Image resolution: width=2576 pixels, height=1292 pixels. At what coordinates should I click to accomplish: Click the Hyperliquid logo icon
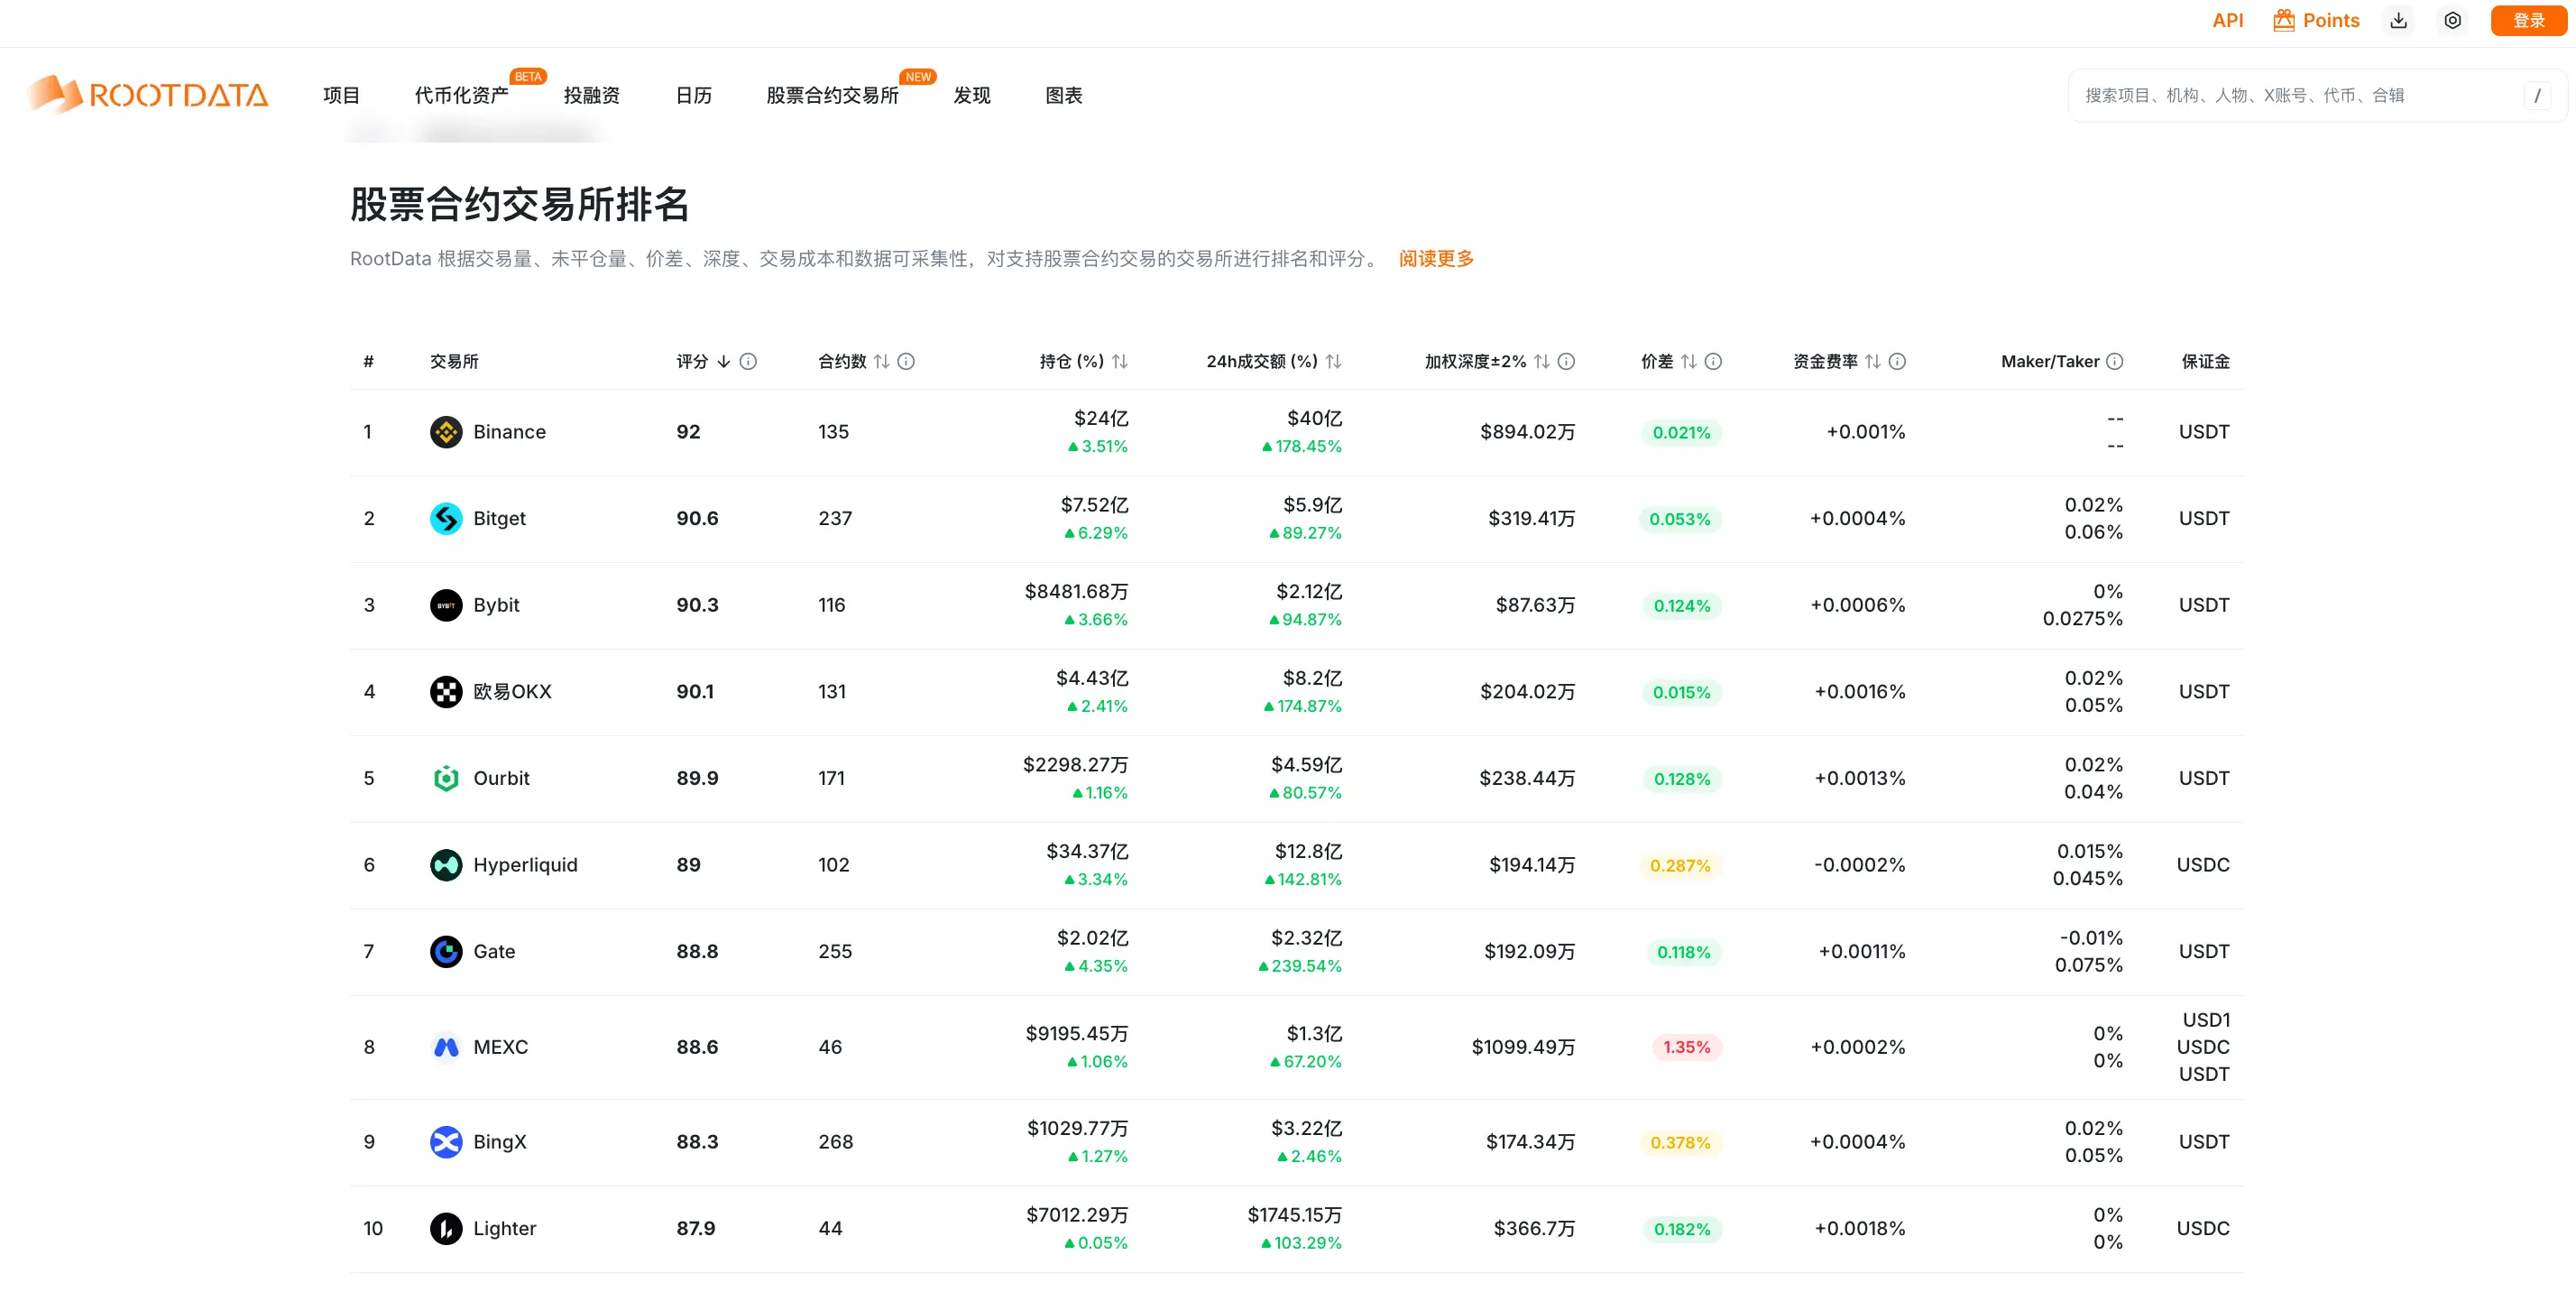[446, 865]
